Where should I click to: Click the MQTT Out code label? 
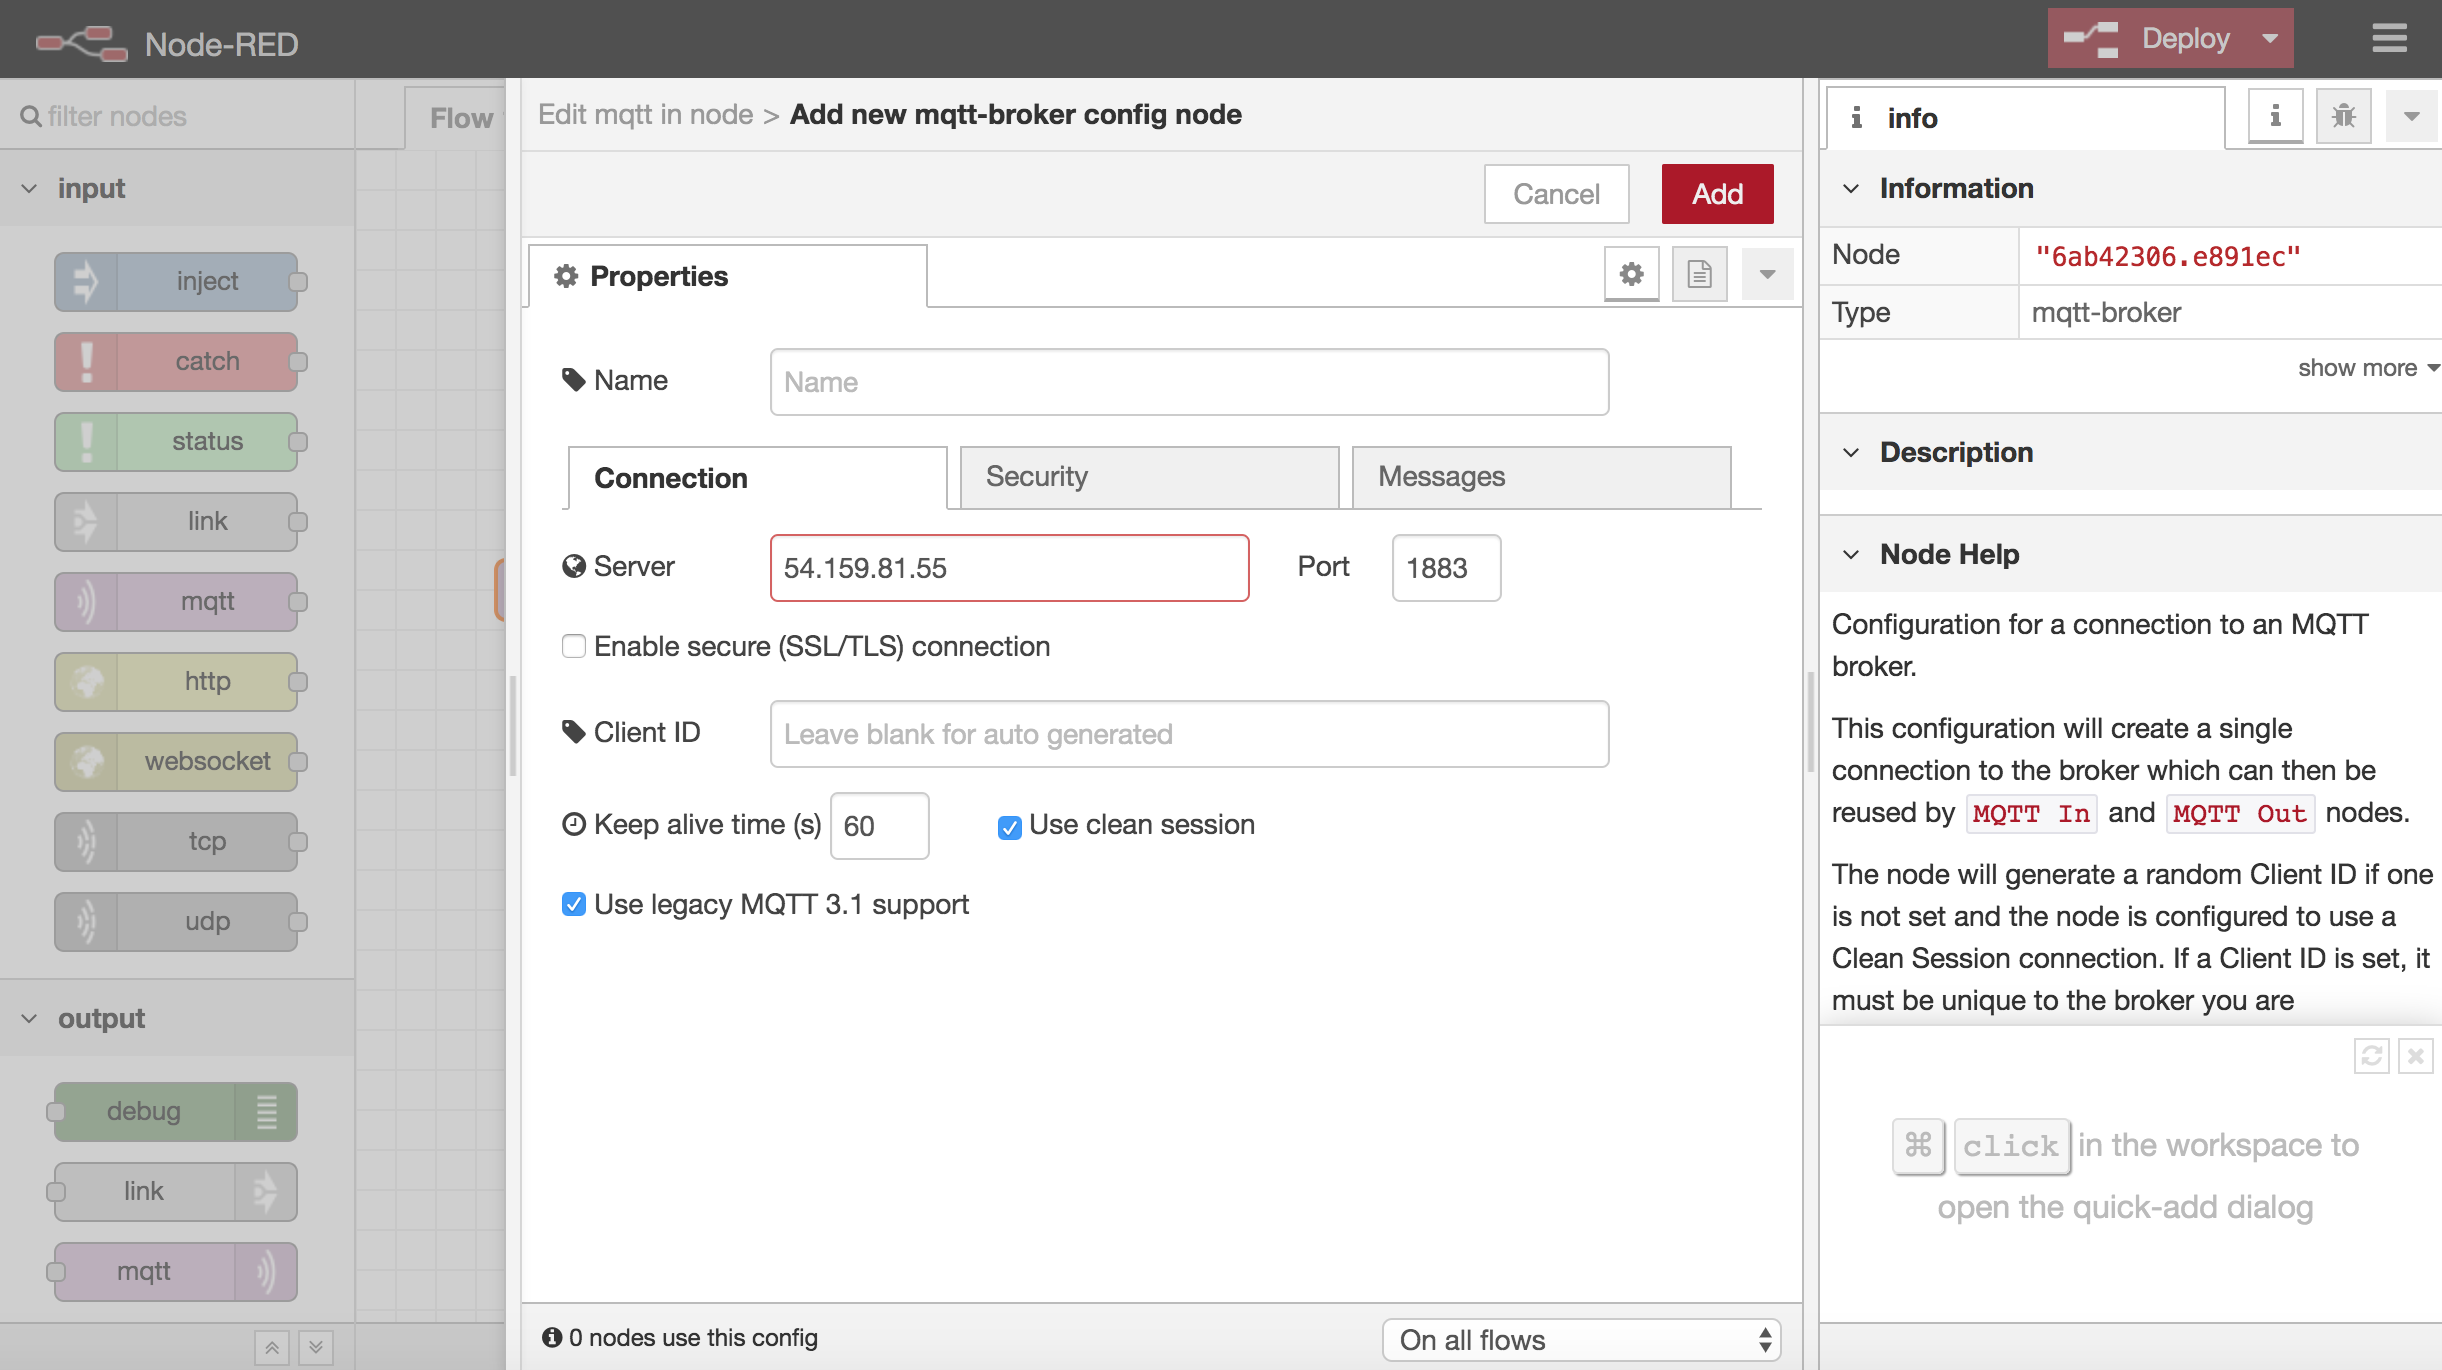click(2240, 814)
